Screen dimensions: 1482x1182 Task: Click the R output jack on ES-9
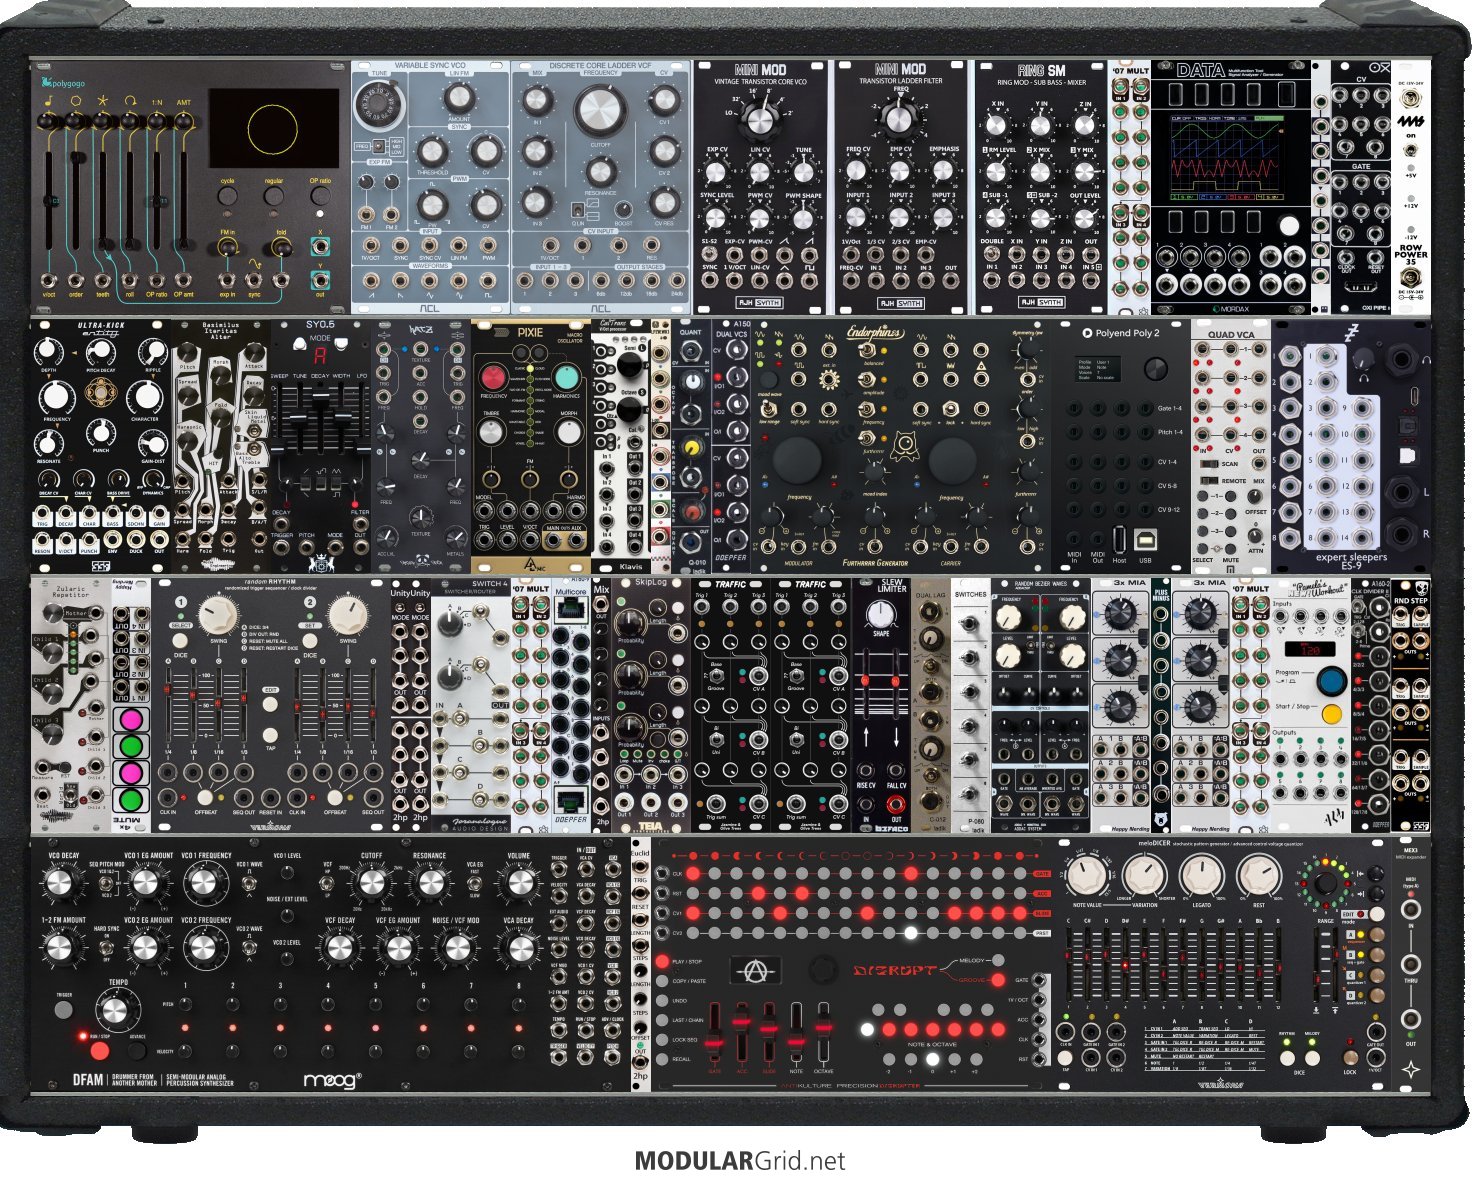tap(1401, 535)
